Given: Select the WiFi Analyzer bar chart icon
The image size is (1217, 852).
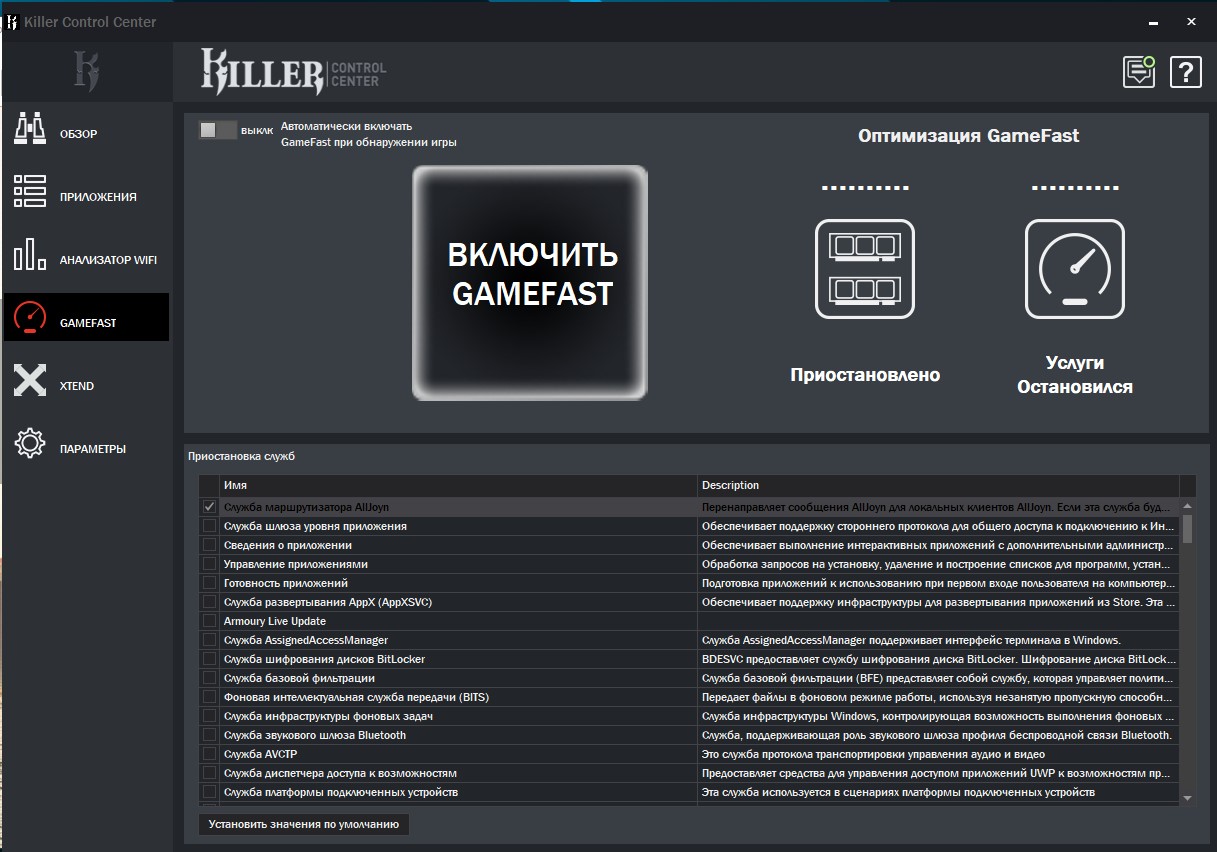Looking at the screenshot, I should click(30, 257).
